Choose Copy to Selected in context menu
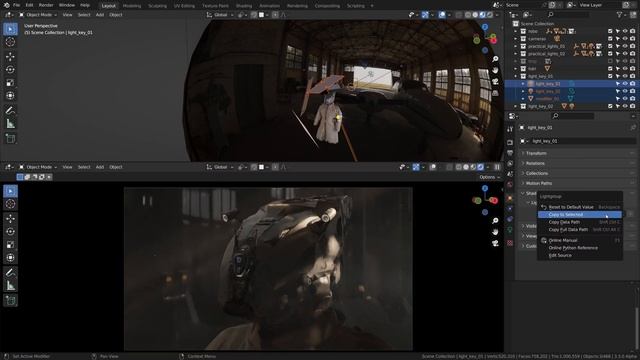Screen dimensions: 640x360 580,215
